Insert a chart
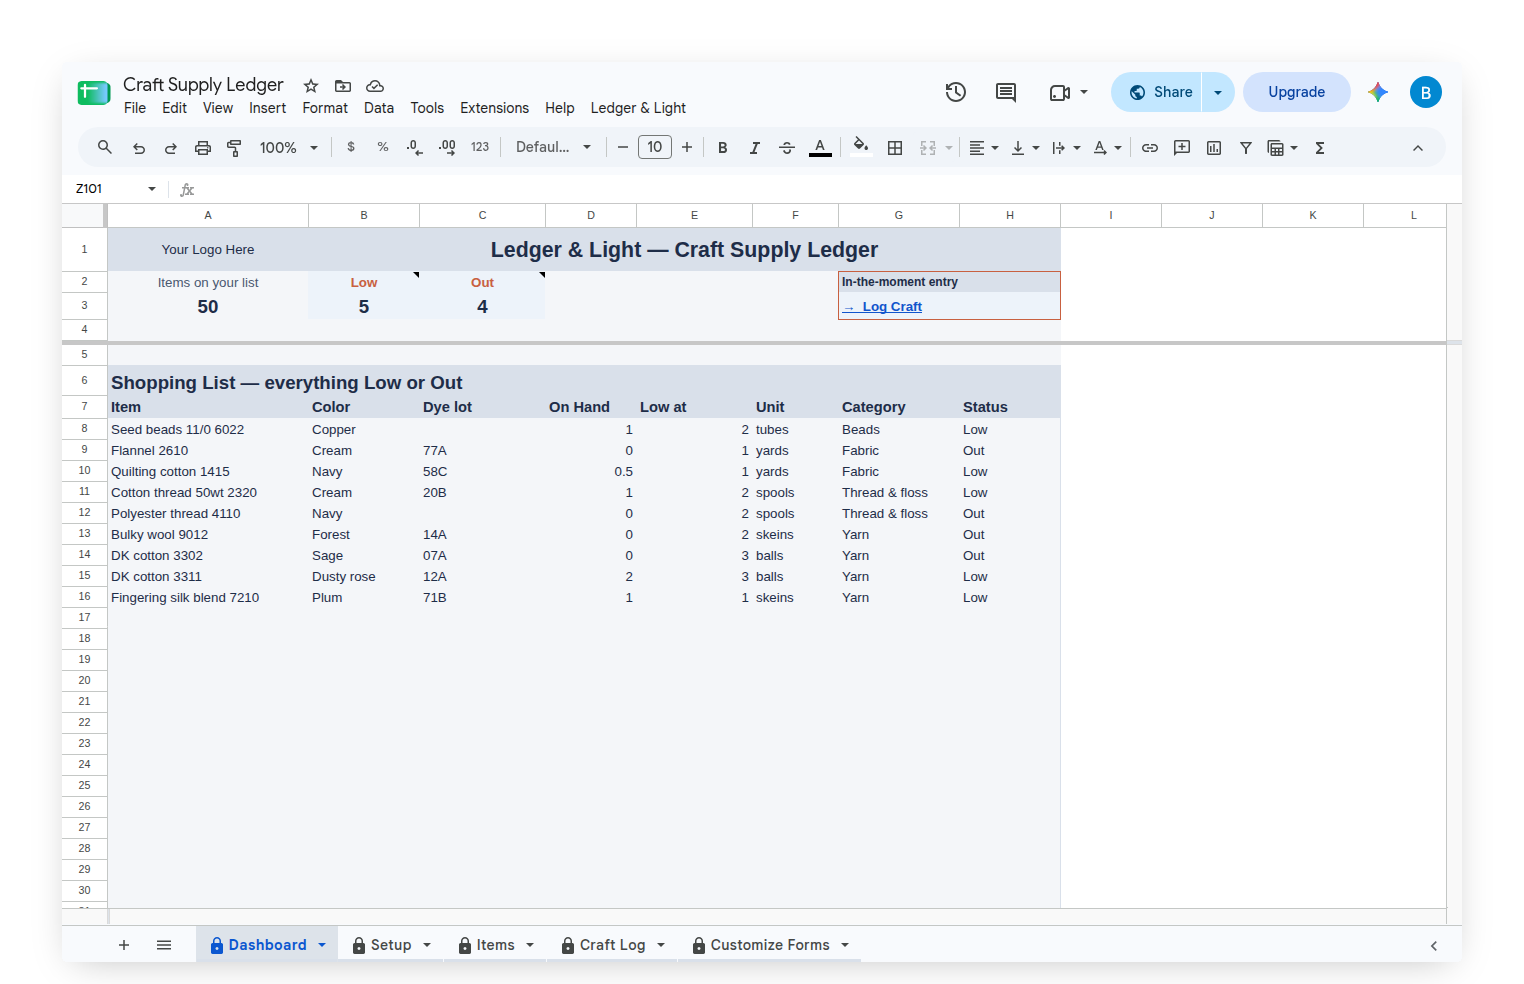 coord(1214,148)
